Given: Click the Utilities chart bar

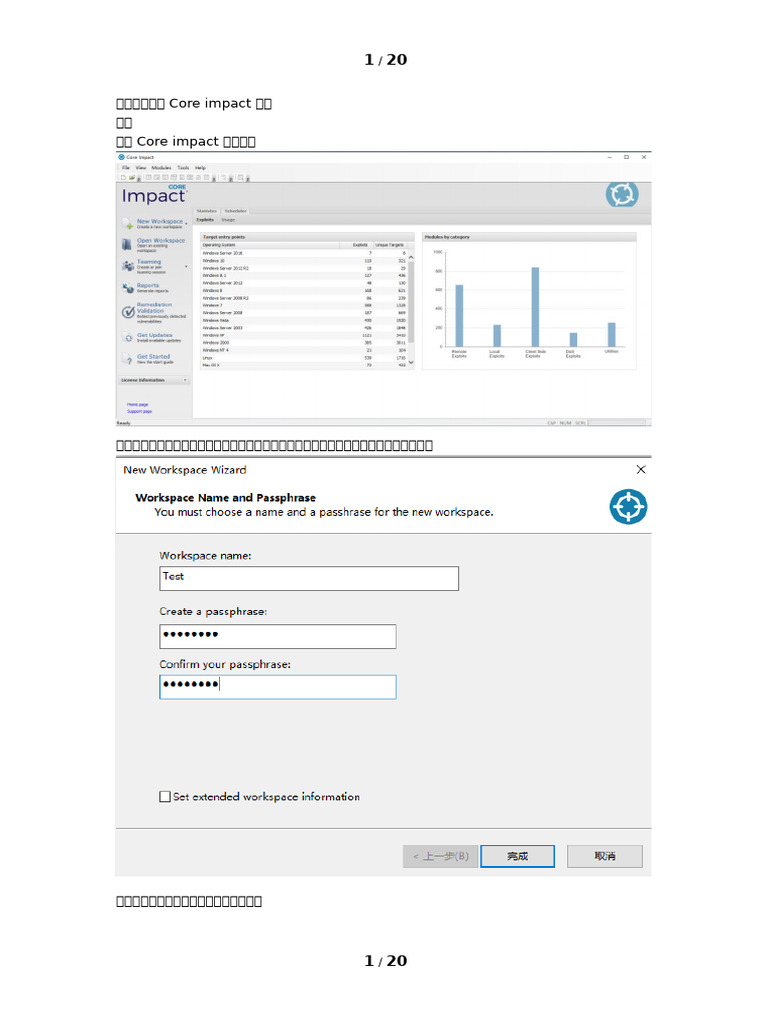Looking at the screenshot, I should pyautogui.click(x=611, y=334).
